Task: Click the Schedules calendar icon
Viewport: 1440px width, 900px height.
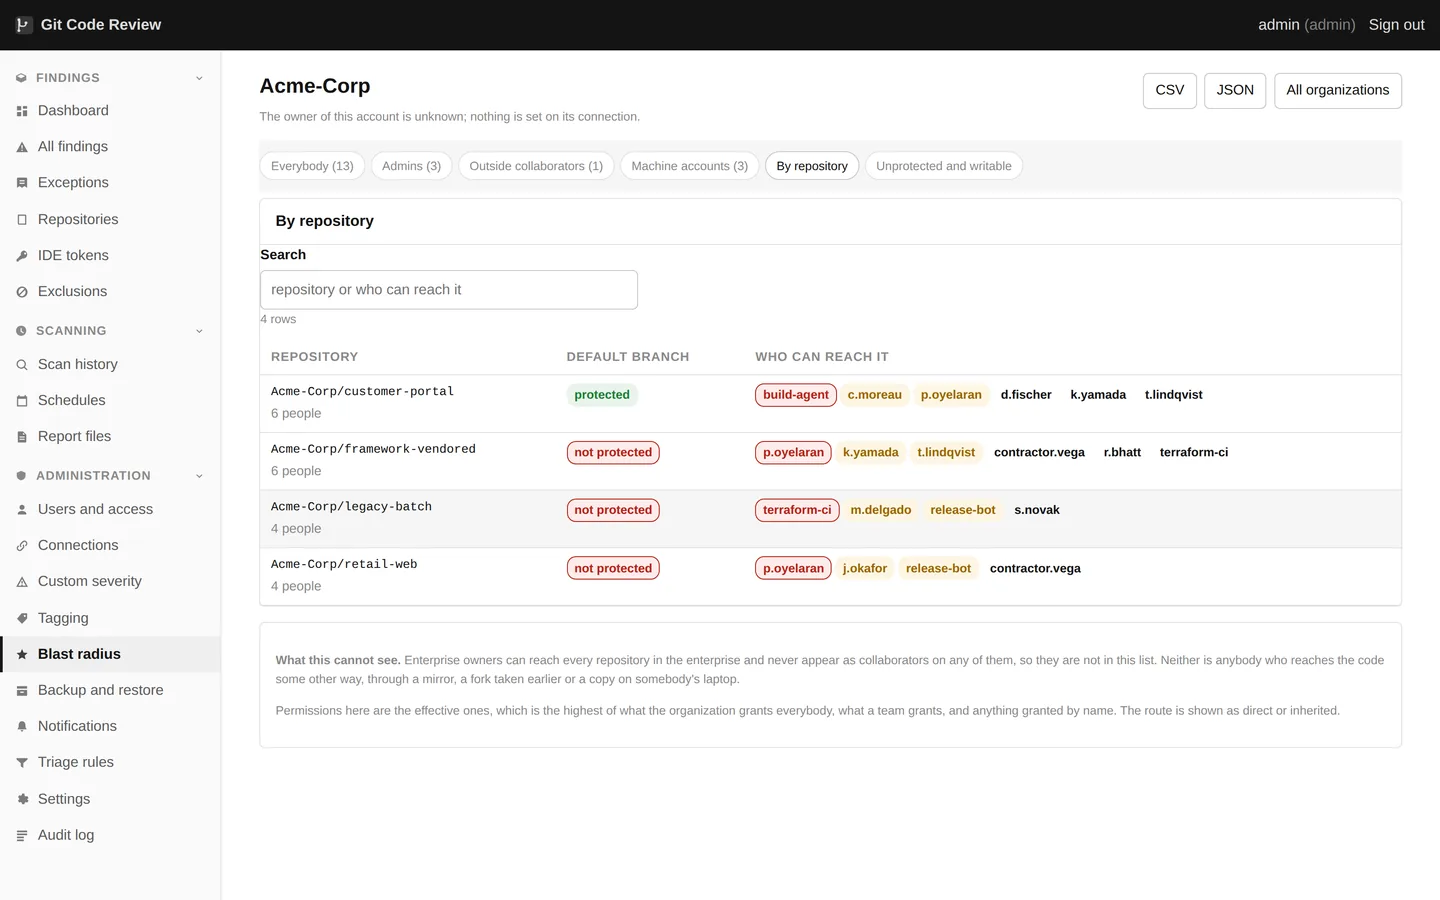Action: click(22, 401)
